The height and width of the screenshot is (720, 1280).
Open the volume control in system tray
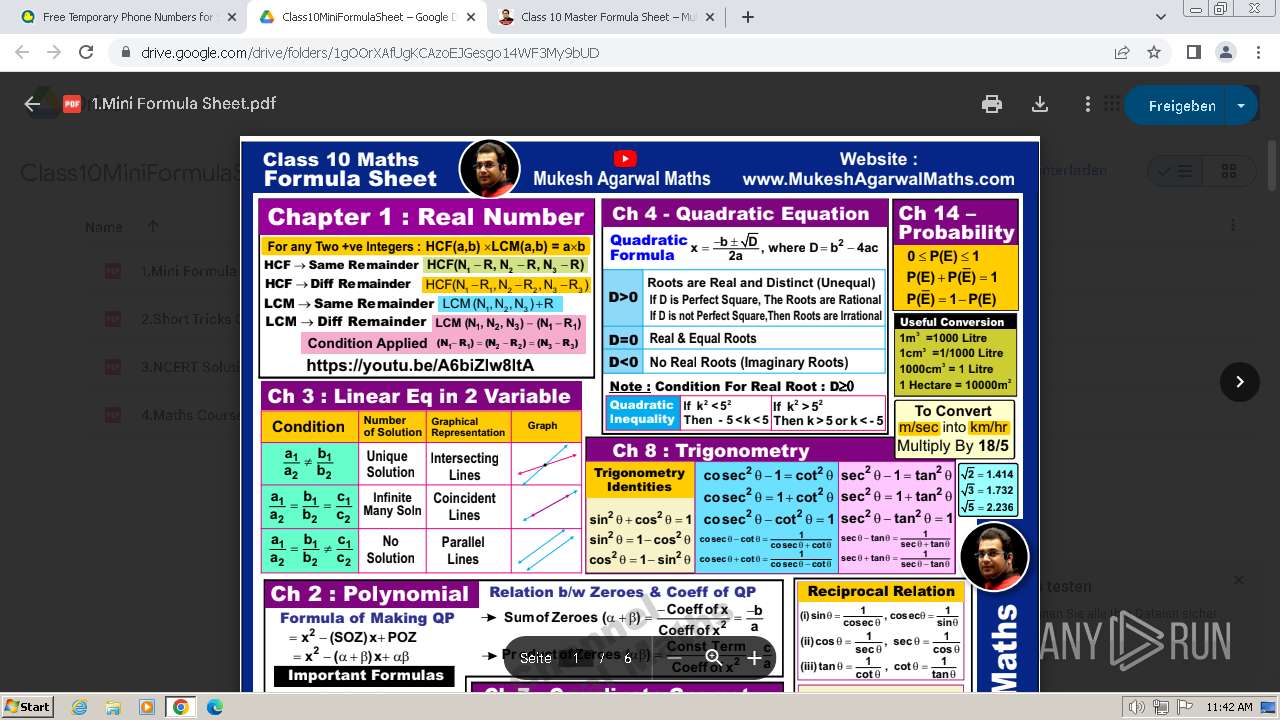pos(1138,707)
